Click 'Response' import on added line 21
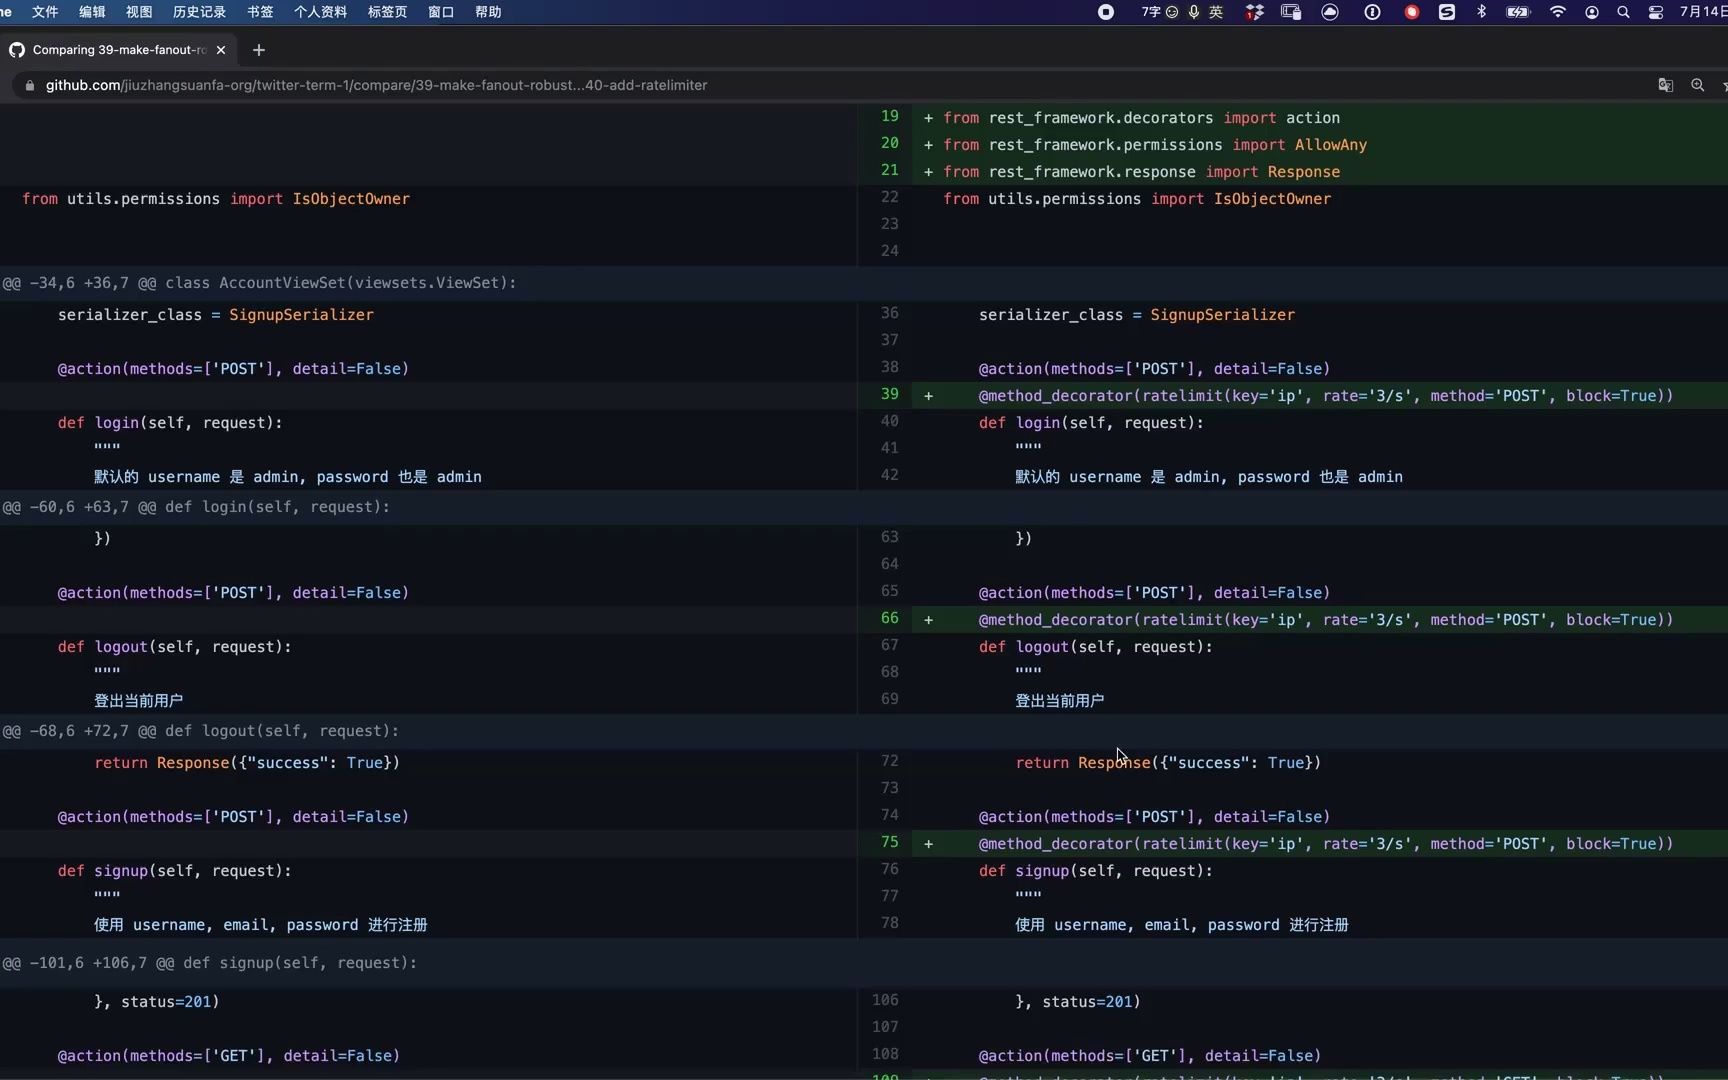Viewport: 1728px width, 1080px height. click(x=1303, y=172)
